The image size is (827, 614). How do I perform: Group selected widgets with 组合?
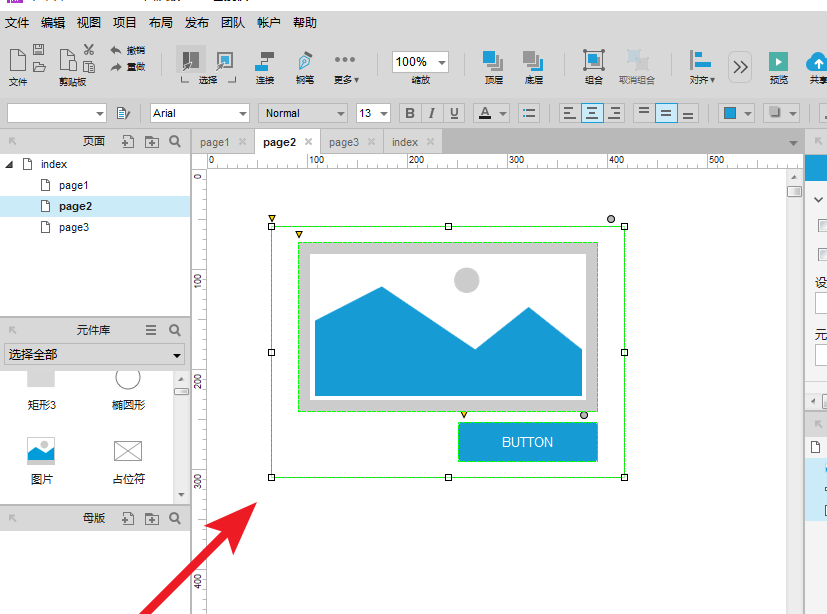(x=594, y=65)
